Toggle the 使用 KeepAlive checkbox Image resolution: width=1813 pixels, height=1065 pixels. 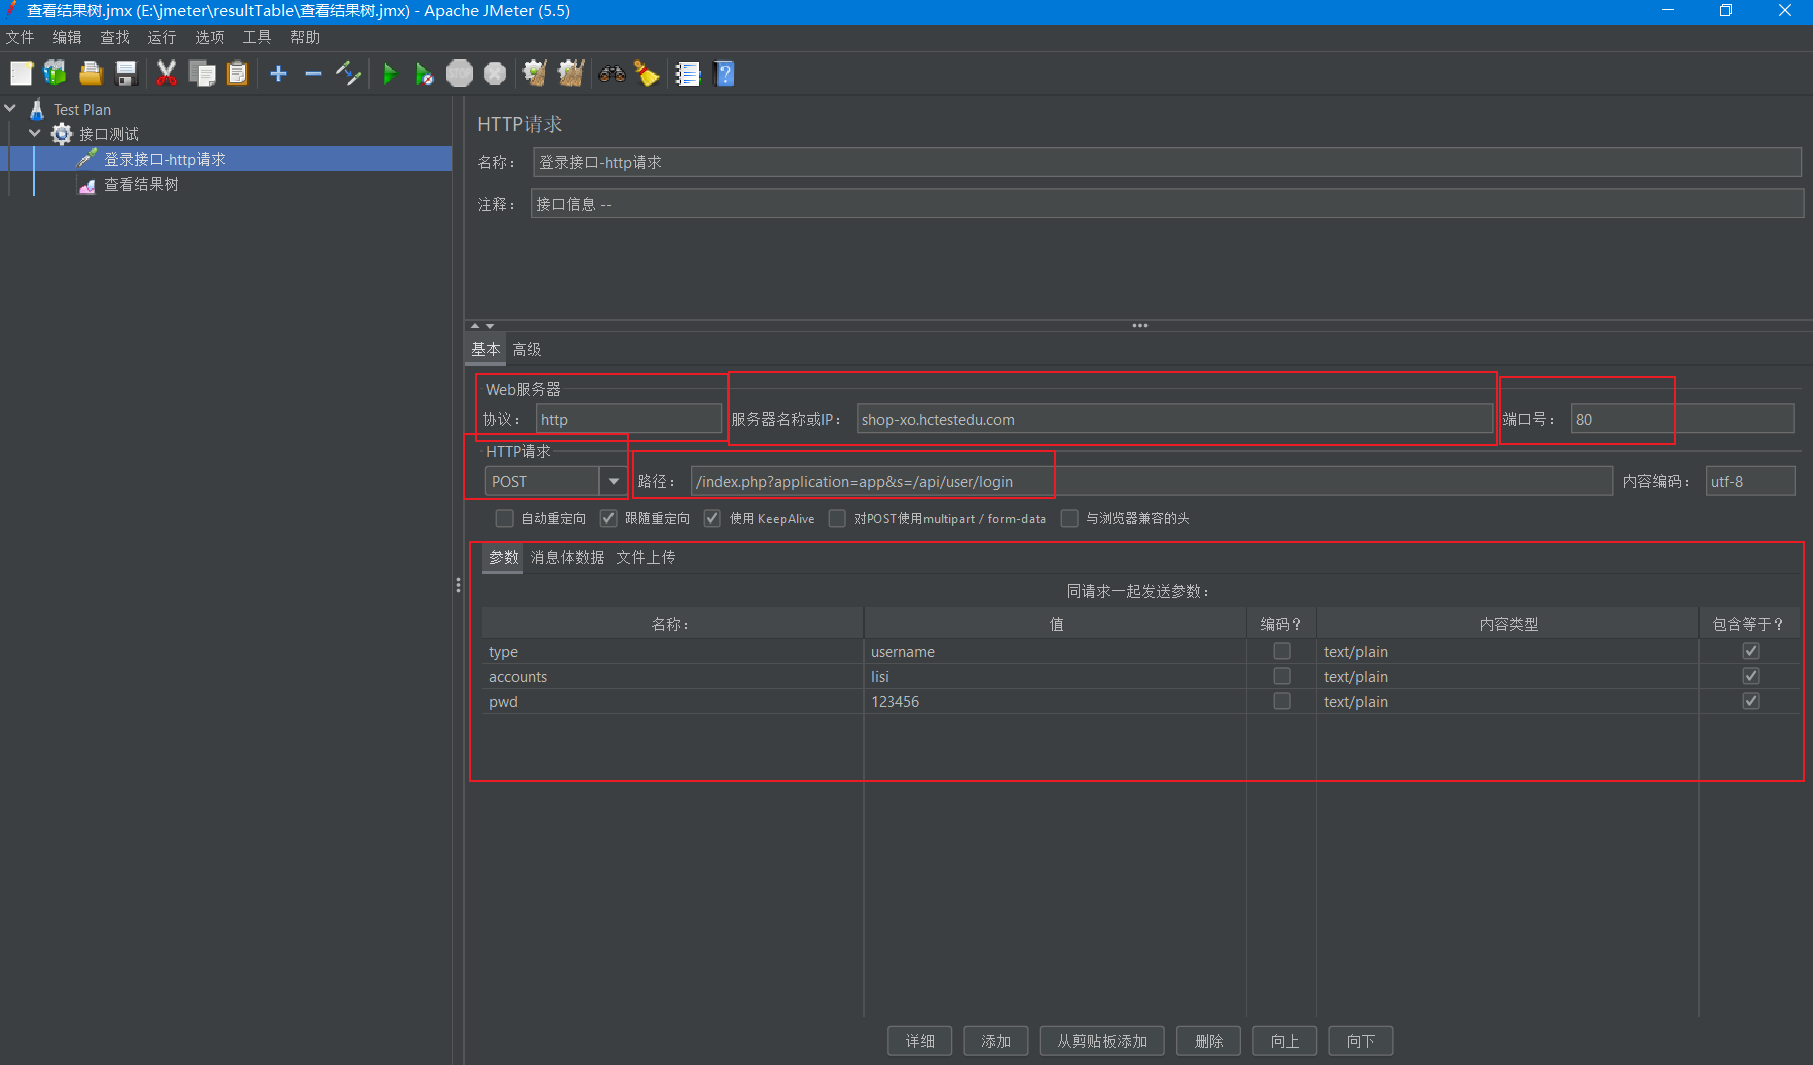[712, 518]
